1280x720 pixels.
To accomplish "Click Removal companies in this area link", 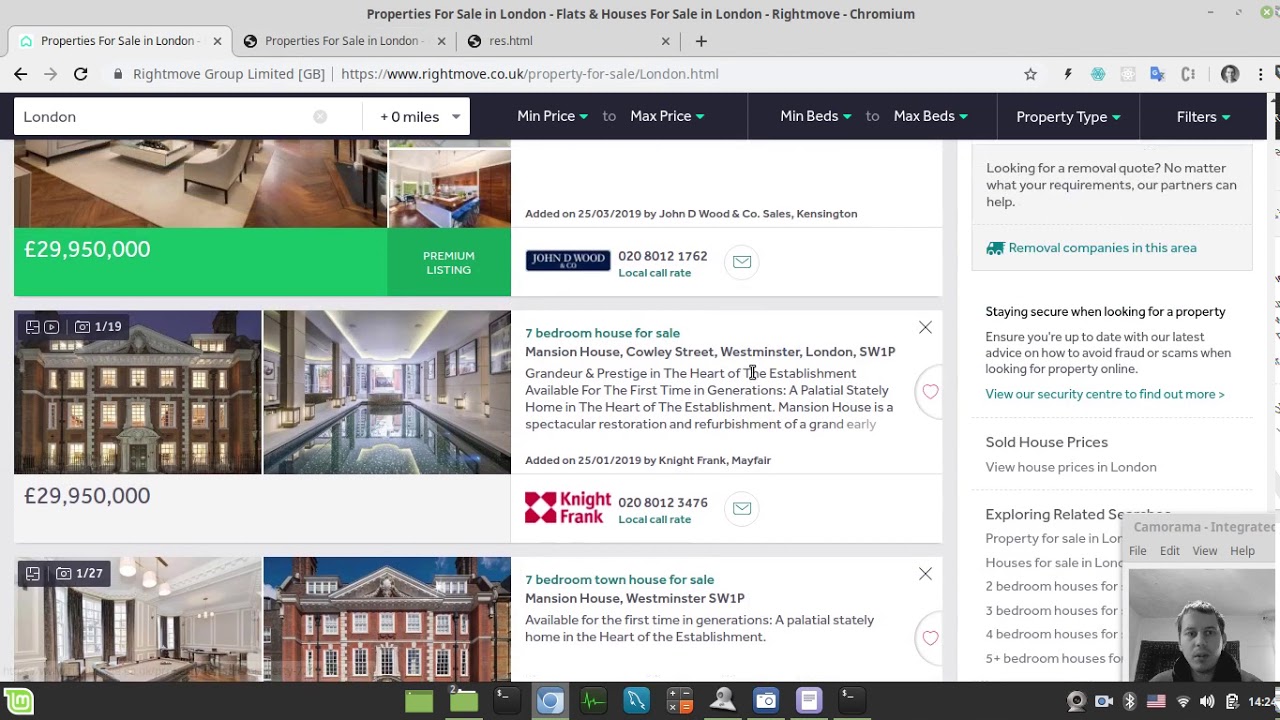I will (x=1102, y=248).
